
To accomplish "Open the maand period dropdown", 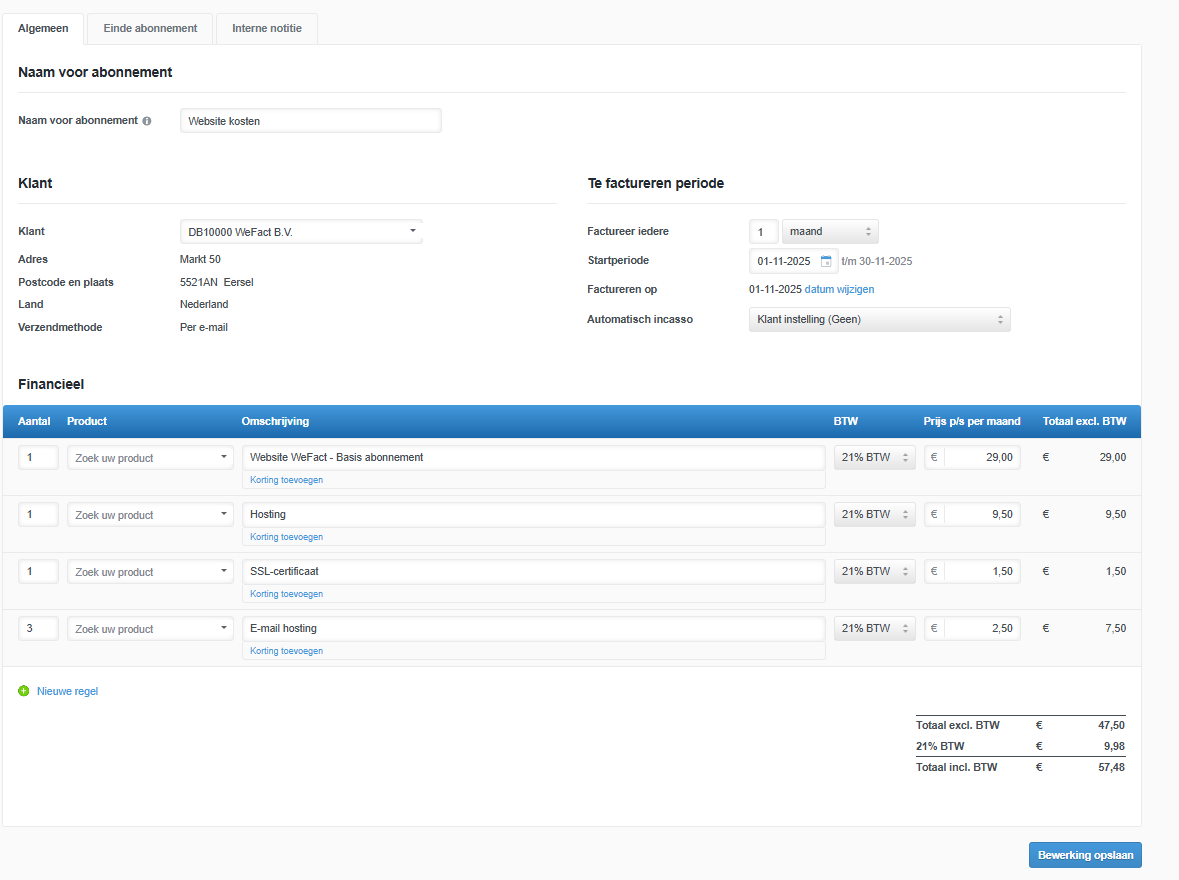I will click(x=829, y=231).
